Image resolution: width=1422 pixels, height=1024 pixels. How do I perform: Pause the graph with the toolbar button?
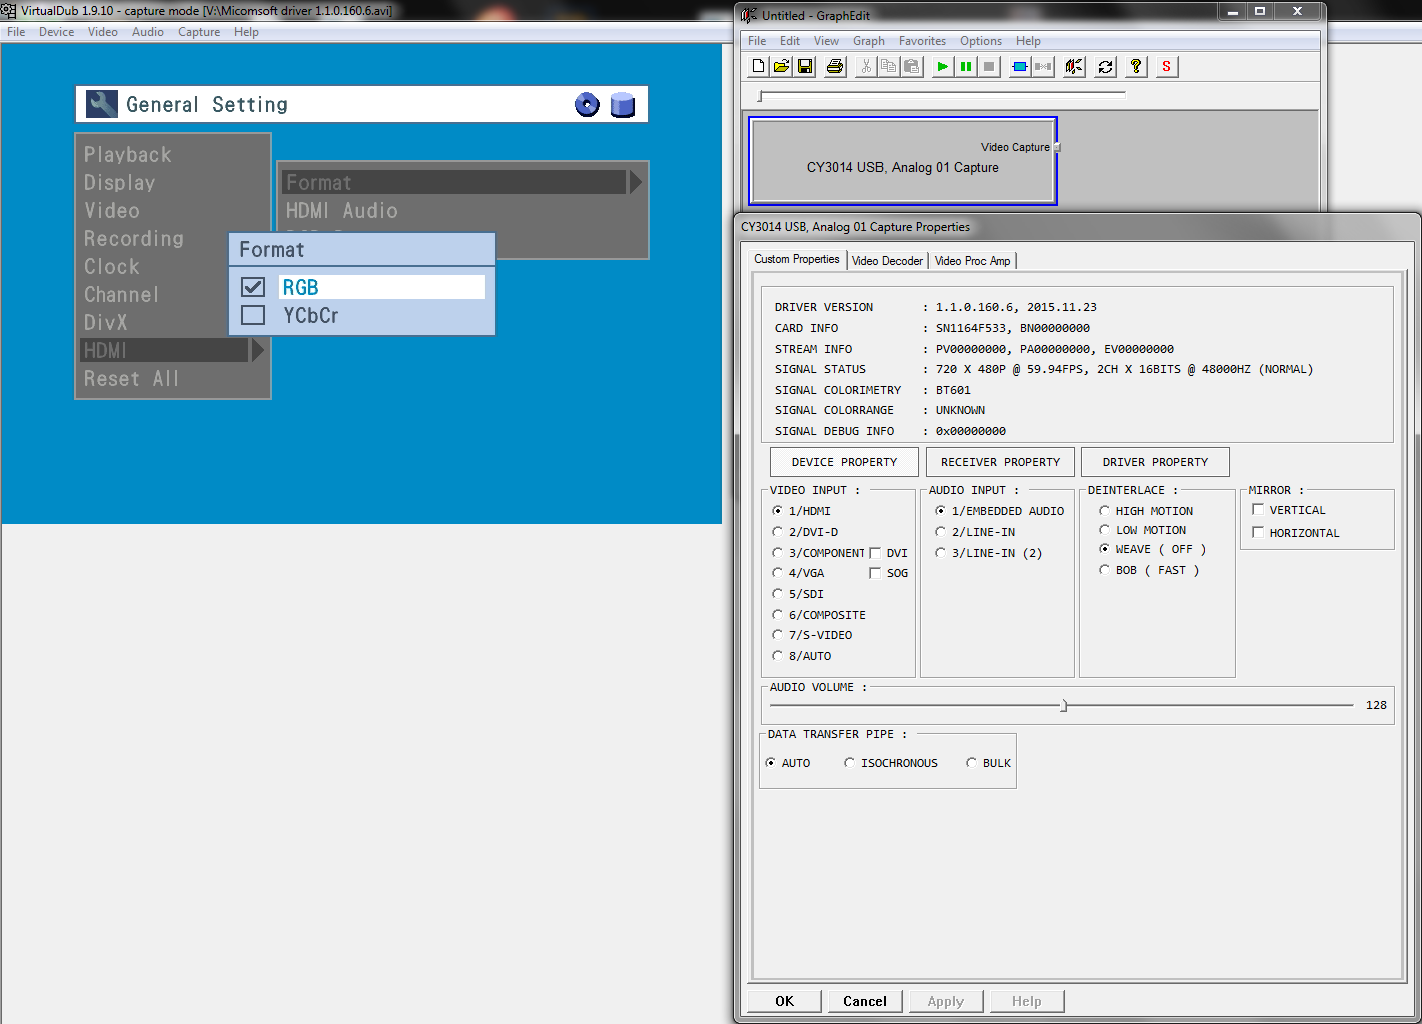pos(966,67)
